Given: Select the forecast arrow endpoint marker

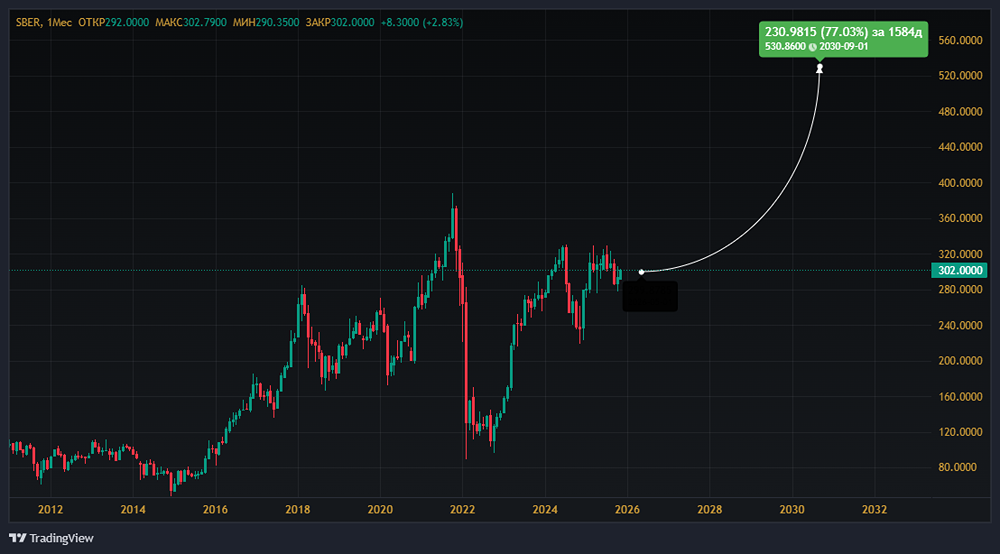Looking at the screenshot, I should pyautogui.click(x=820, y=68).
